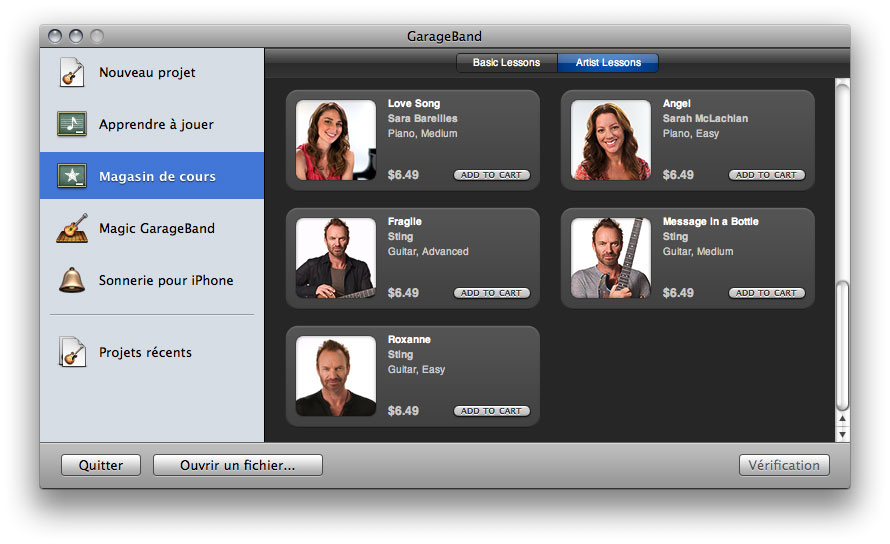This screenshot has width=890, height=544.
Task: Click the Apprendre à jouer chalkboard icon
Action: 72,124
